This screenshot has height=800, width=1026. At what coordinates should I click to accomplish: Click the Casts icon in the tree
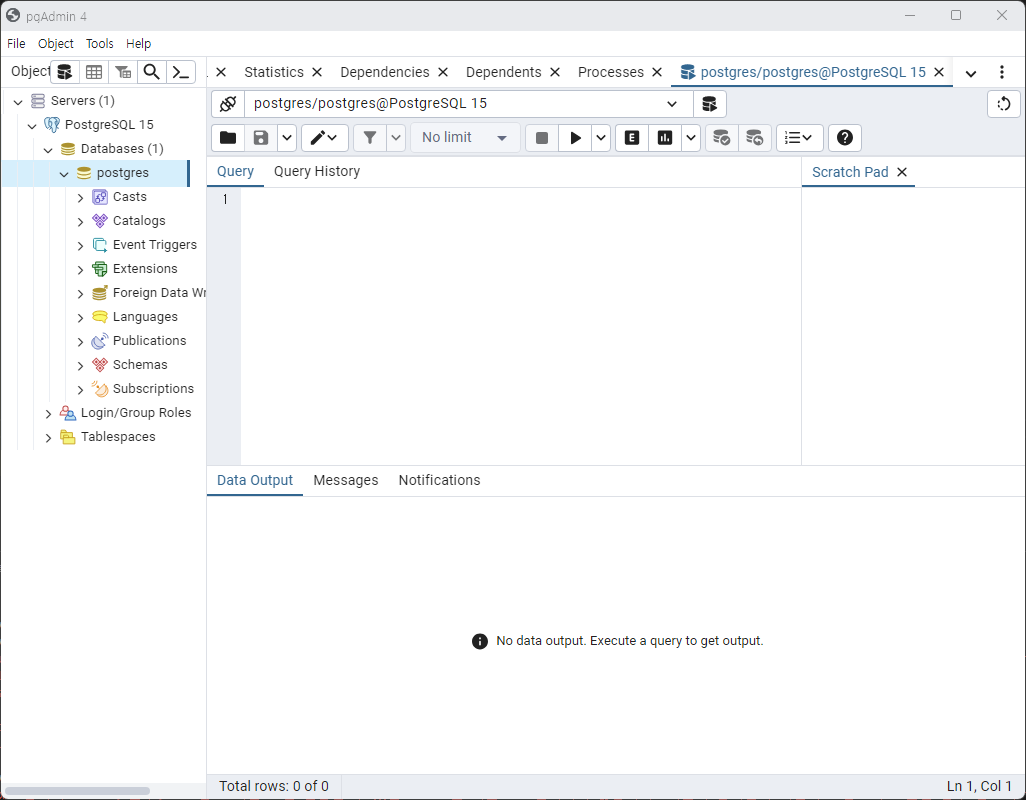pyautogui.click(x=100, y=197)
